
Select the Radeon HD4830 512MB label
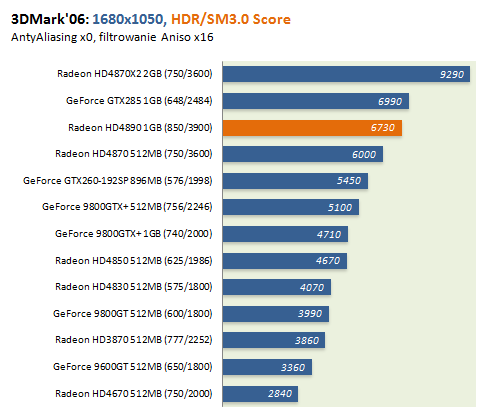tap(134, 287)
